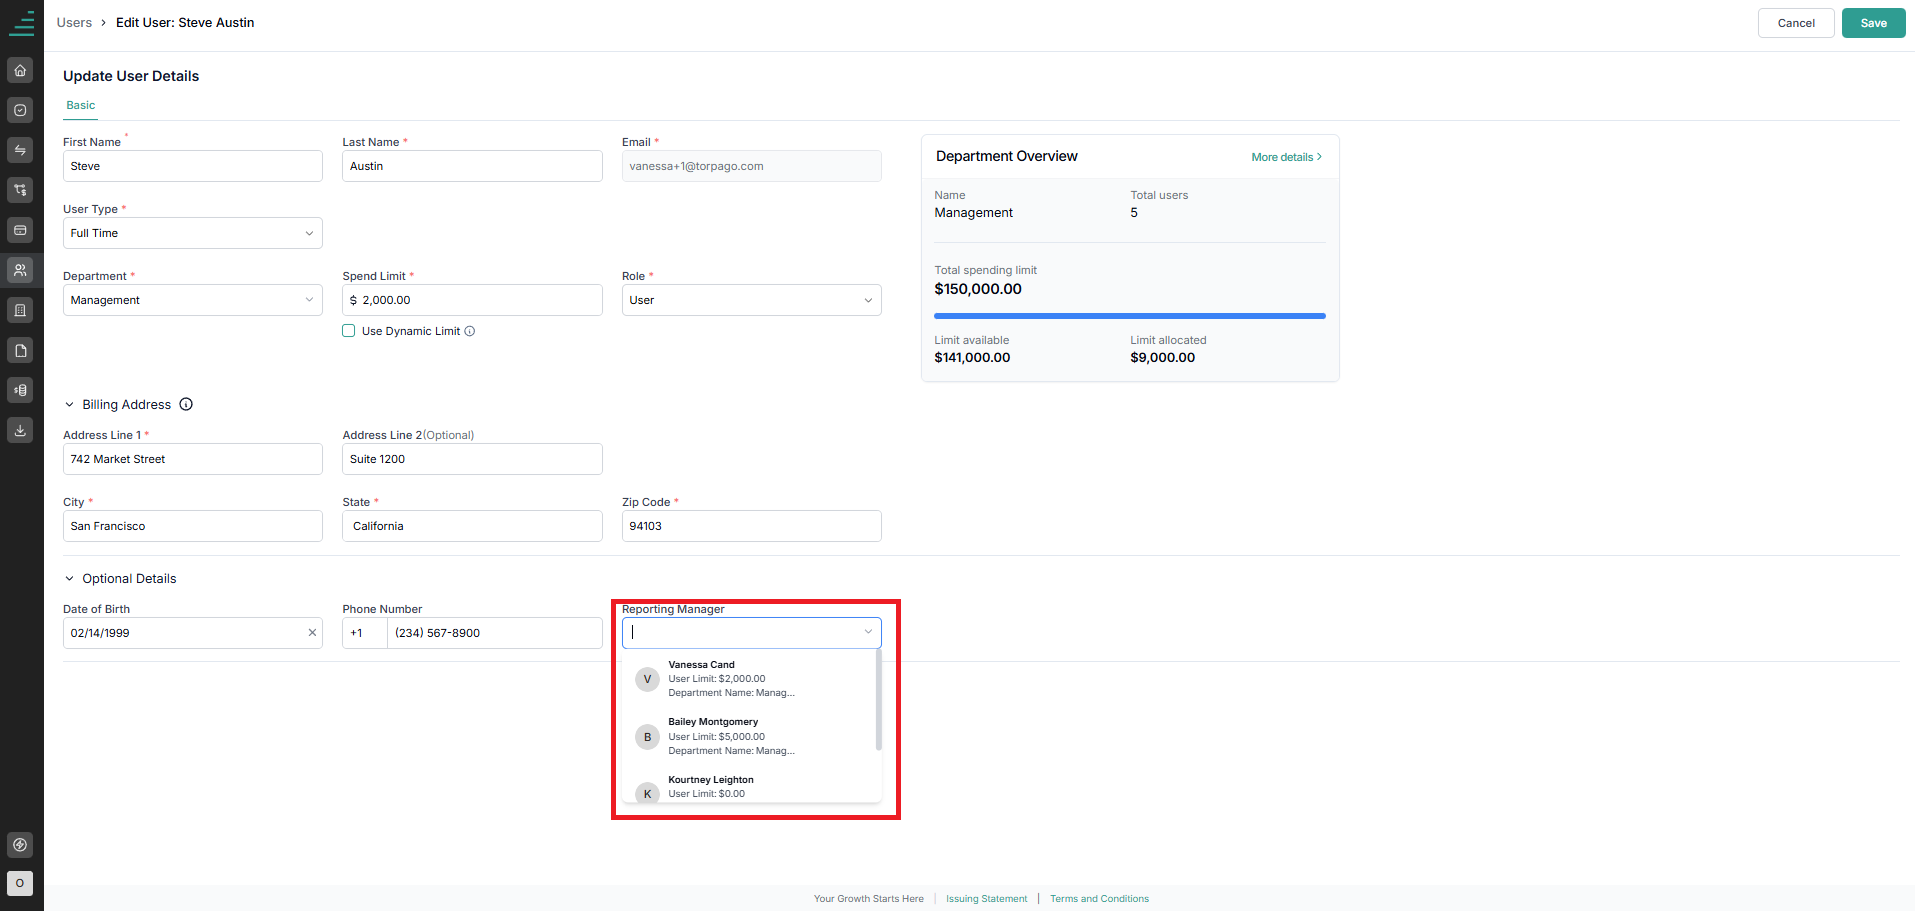Viewport: 1915px width, 911px height.
Task: Open the Home icon in sidebar
Action: coord(20,70)
